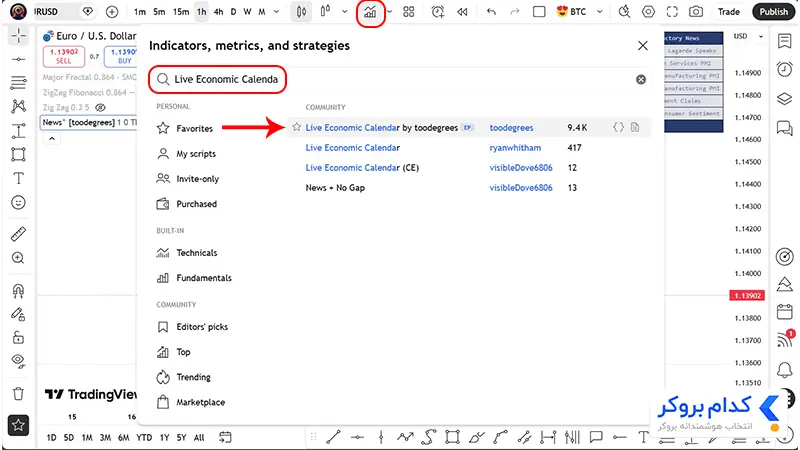Open toodegrees author profile link

pos(511,128)
